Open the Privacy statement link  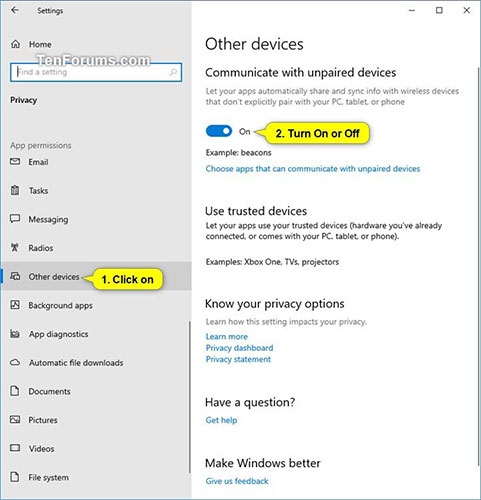[238, 359]
